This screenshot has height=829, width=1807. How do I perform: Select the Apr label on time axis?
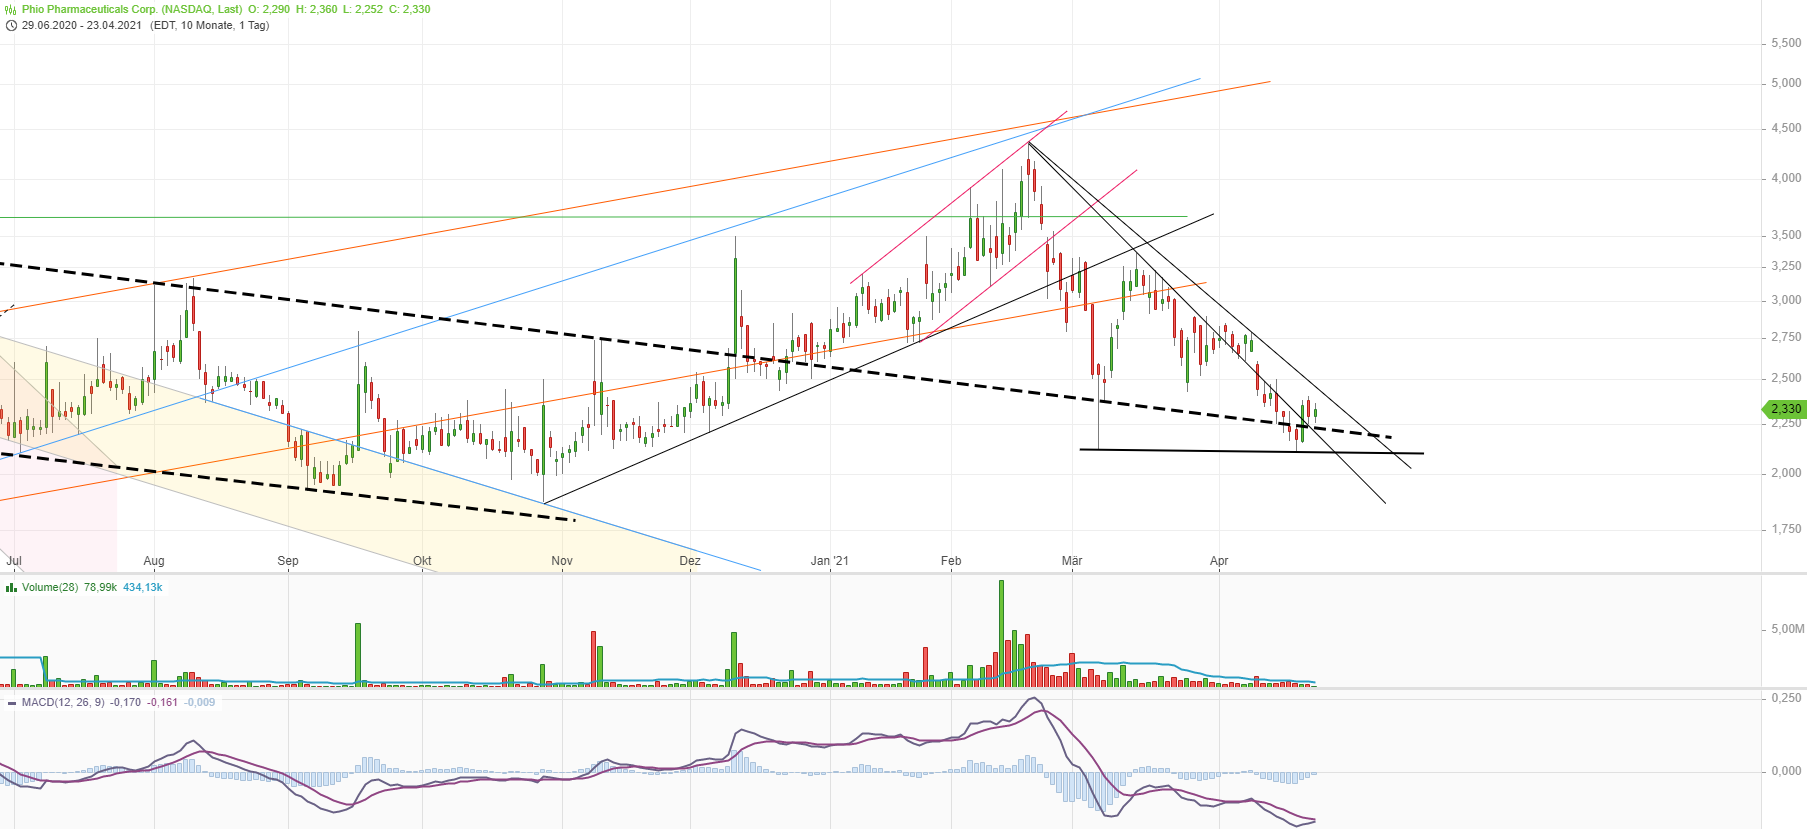point(1219,561)
